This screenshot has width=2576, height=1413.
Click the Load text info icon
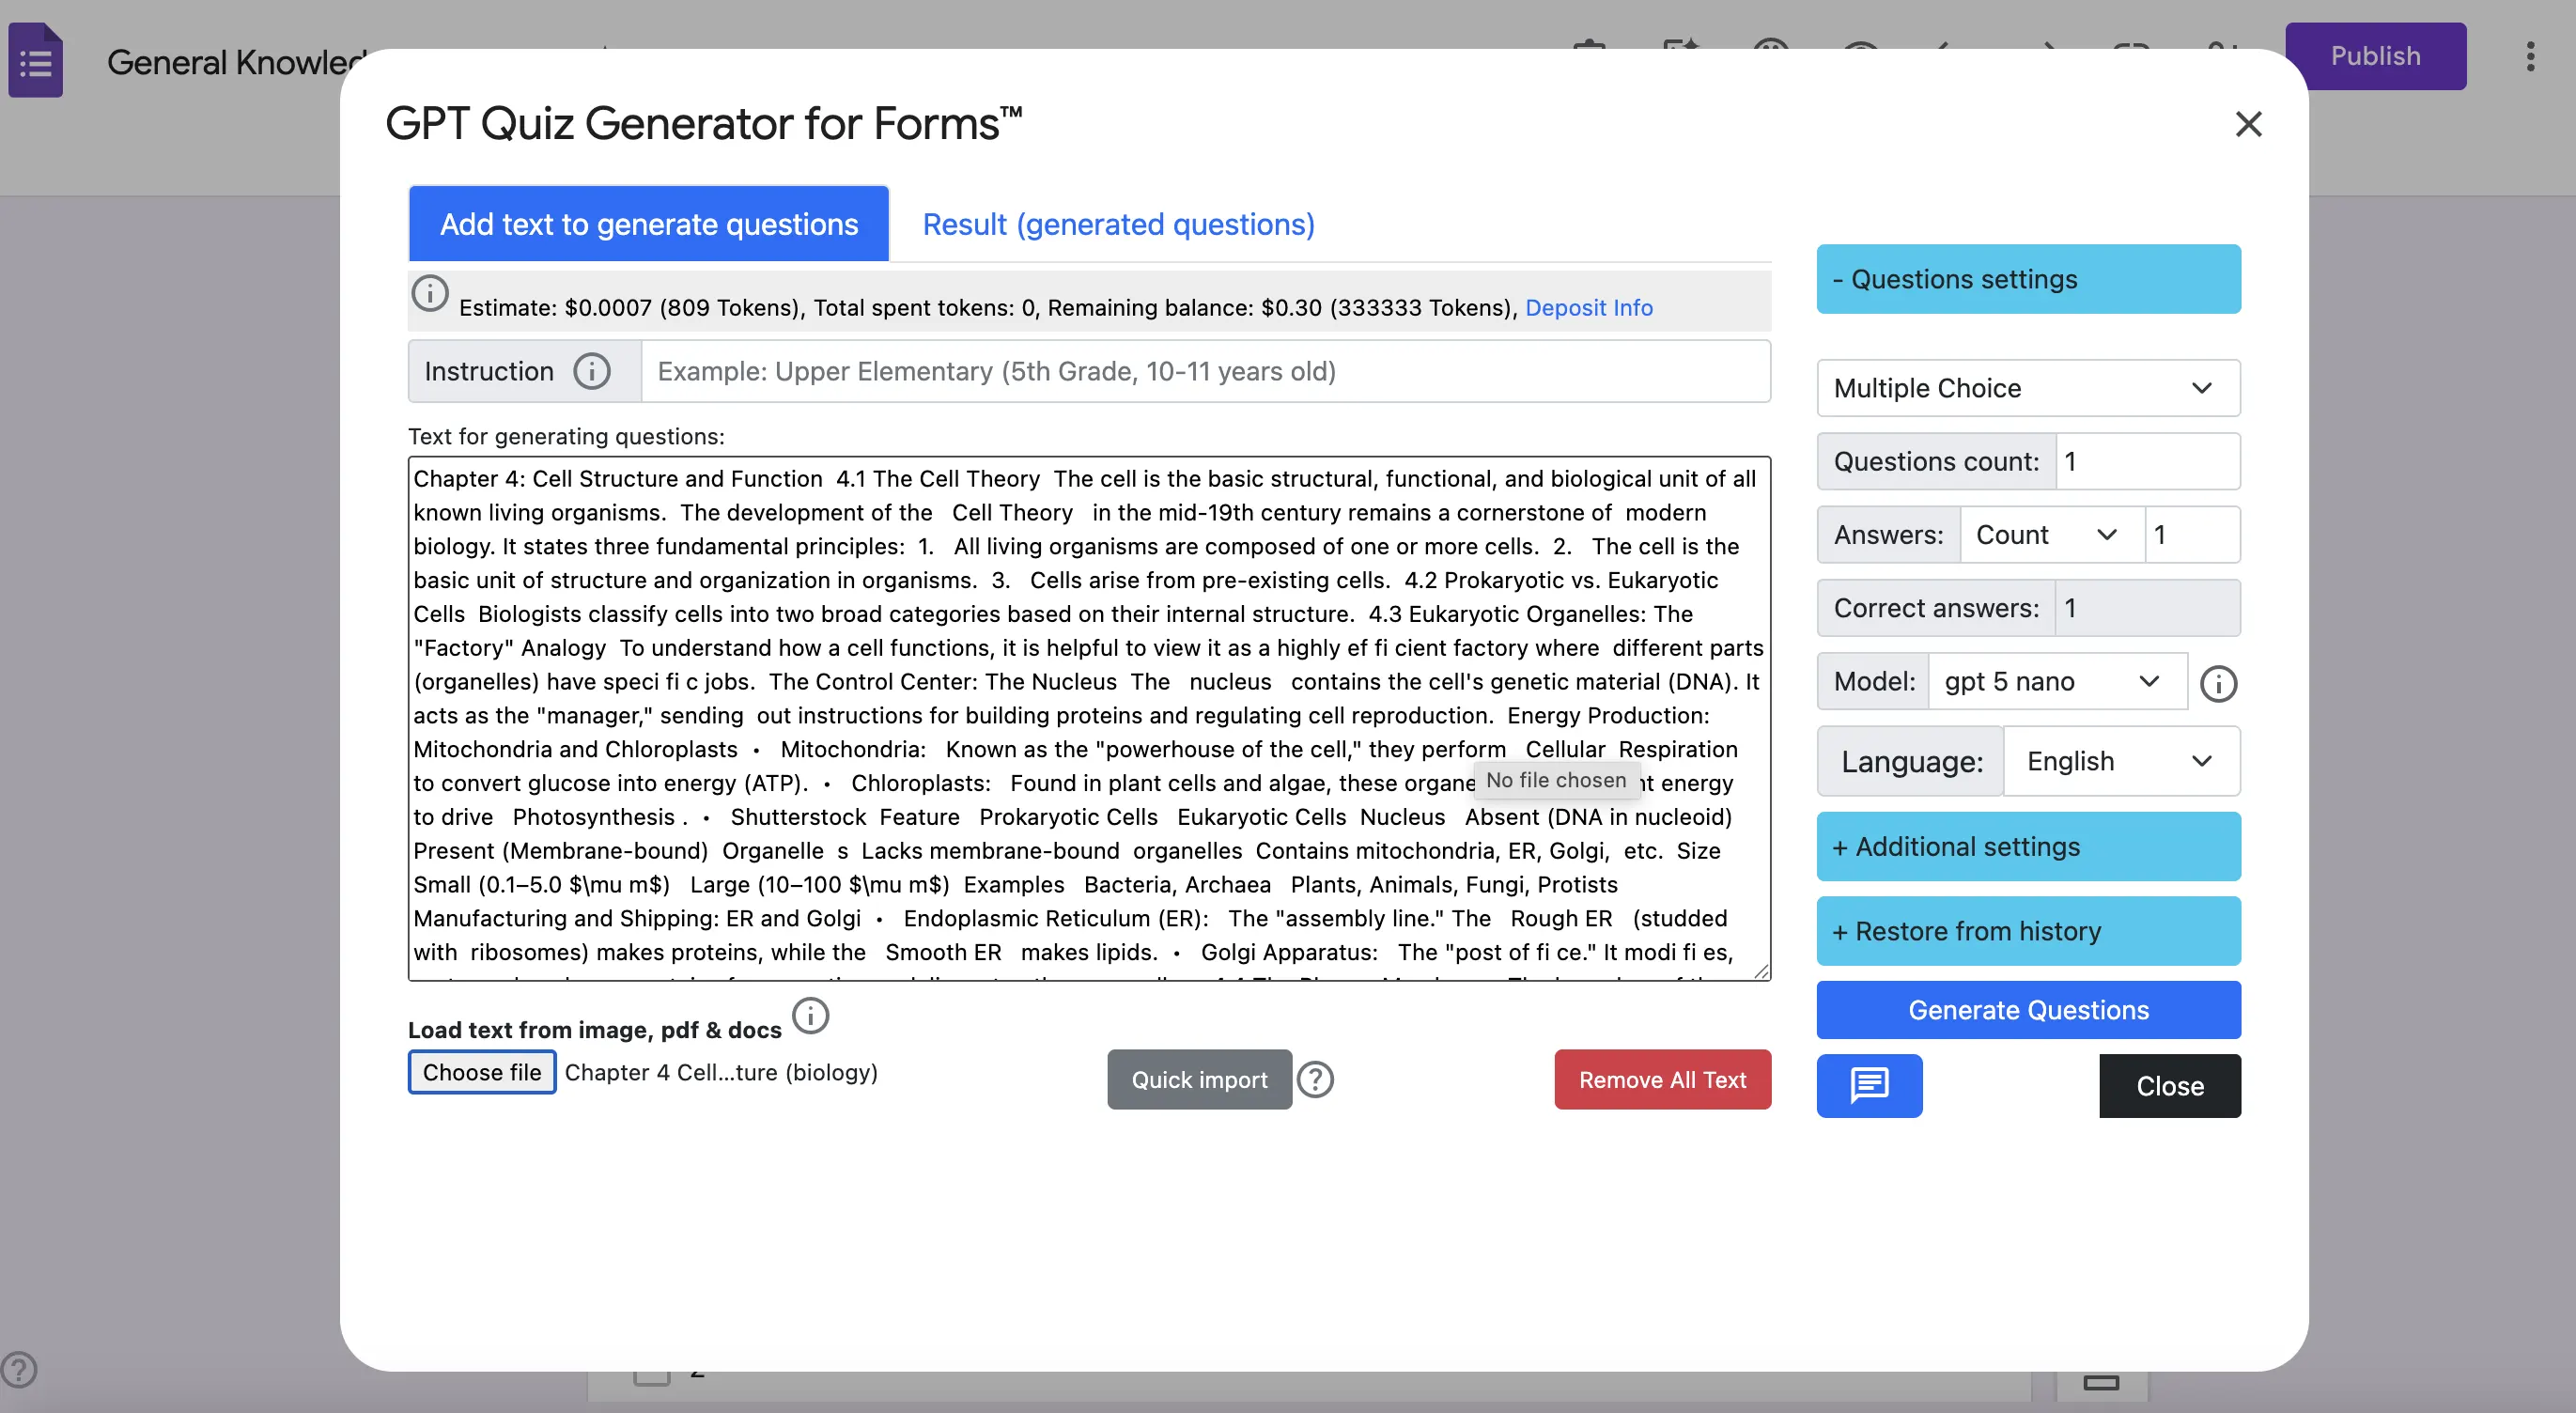(810, 1016)
